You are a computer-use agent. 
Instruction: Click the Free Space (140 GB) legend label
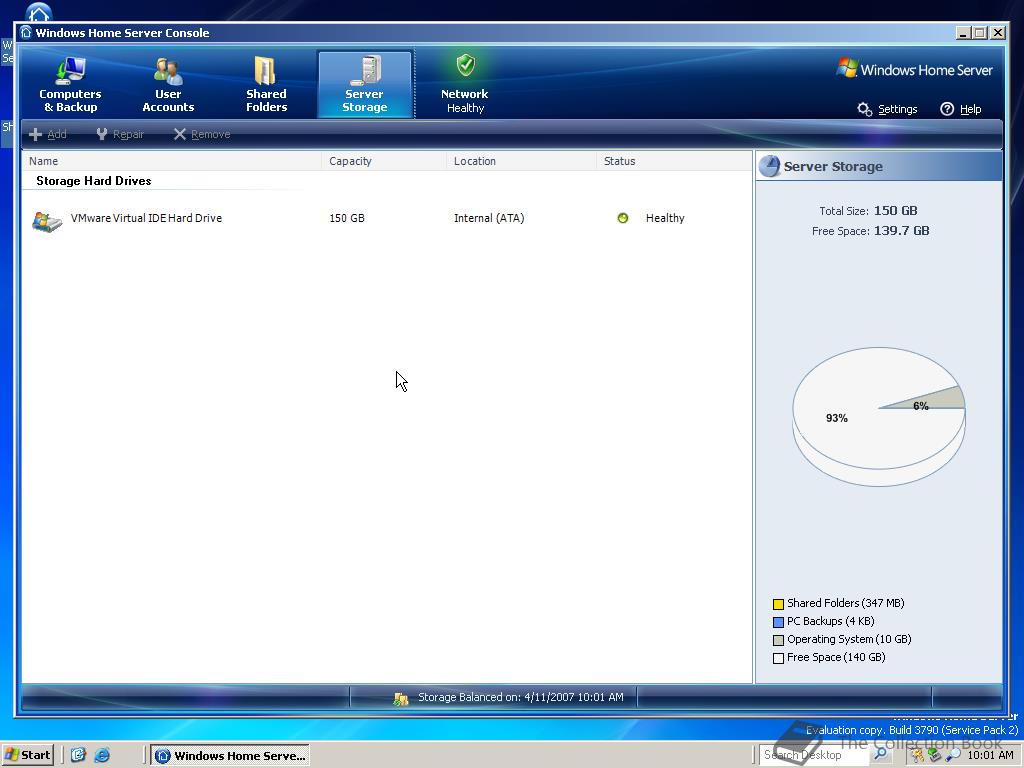point(836,657)
